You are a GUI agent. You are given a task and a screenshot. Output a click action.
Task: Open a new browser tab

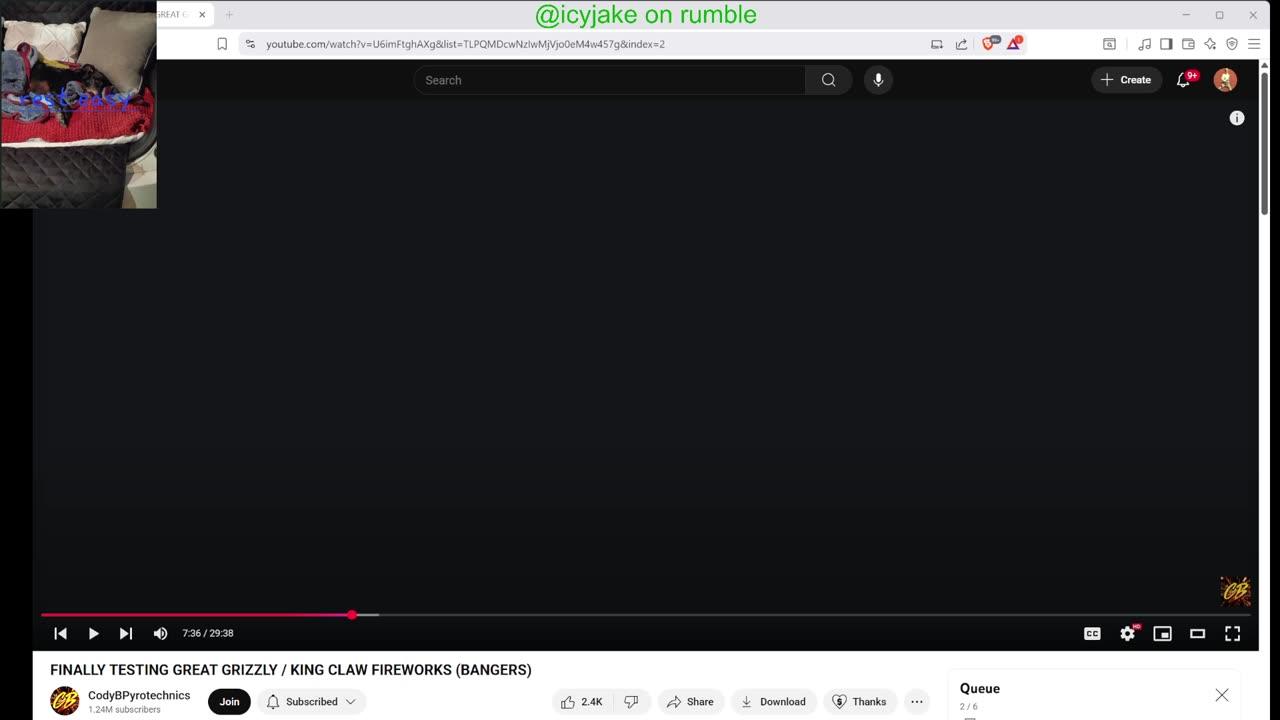(229, 15)
